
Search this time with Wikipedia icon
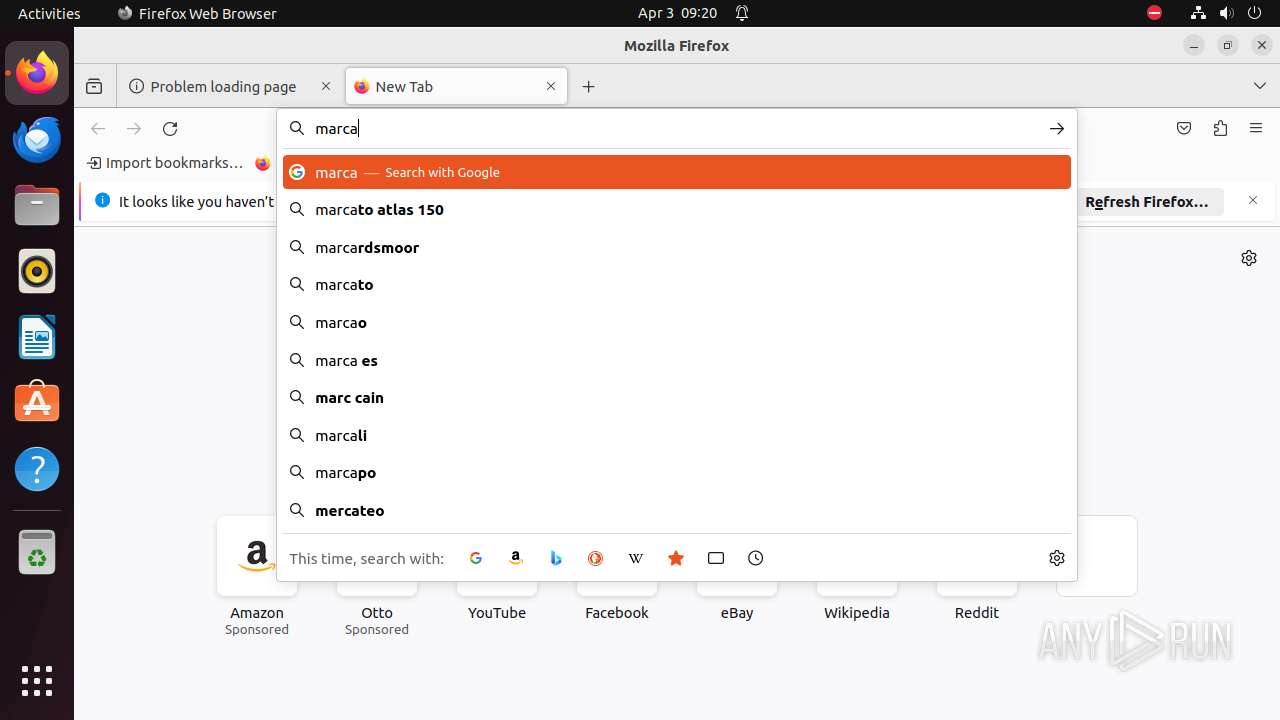[636, 558]
